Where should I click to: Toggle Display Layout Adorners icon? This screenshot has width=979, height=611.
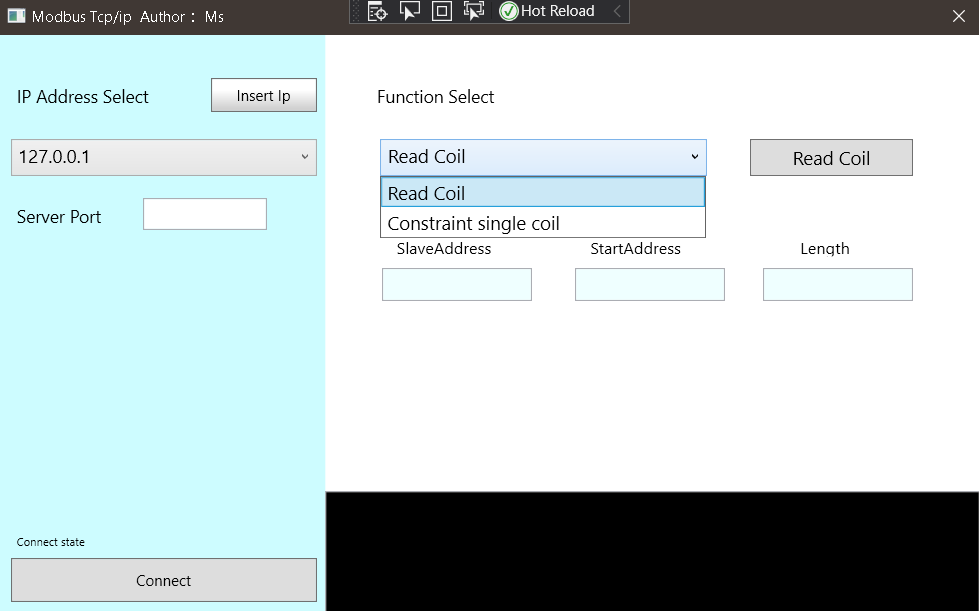click(442, 11)
